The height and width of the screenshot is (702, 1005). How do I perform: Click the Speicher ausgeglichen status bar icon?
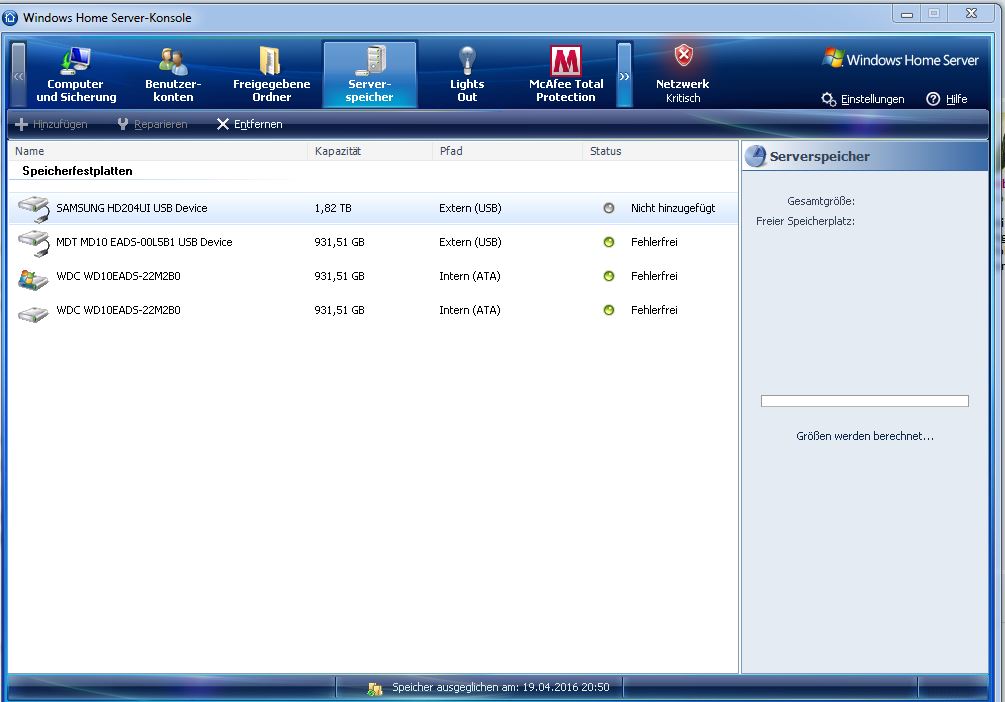tap(374, 689)
